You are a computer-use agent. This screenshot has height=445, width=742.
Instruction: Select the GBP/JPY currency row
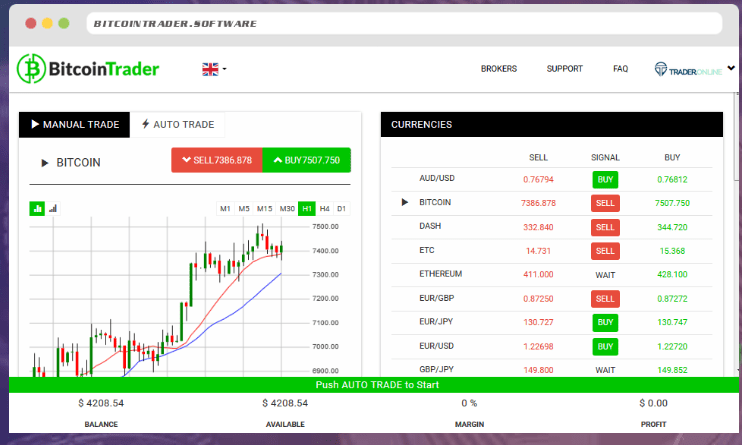point(552,369)
